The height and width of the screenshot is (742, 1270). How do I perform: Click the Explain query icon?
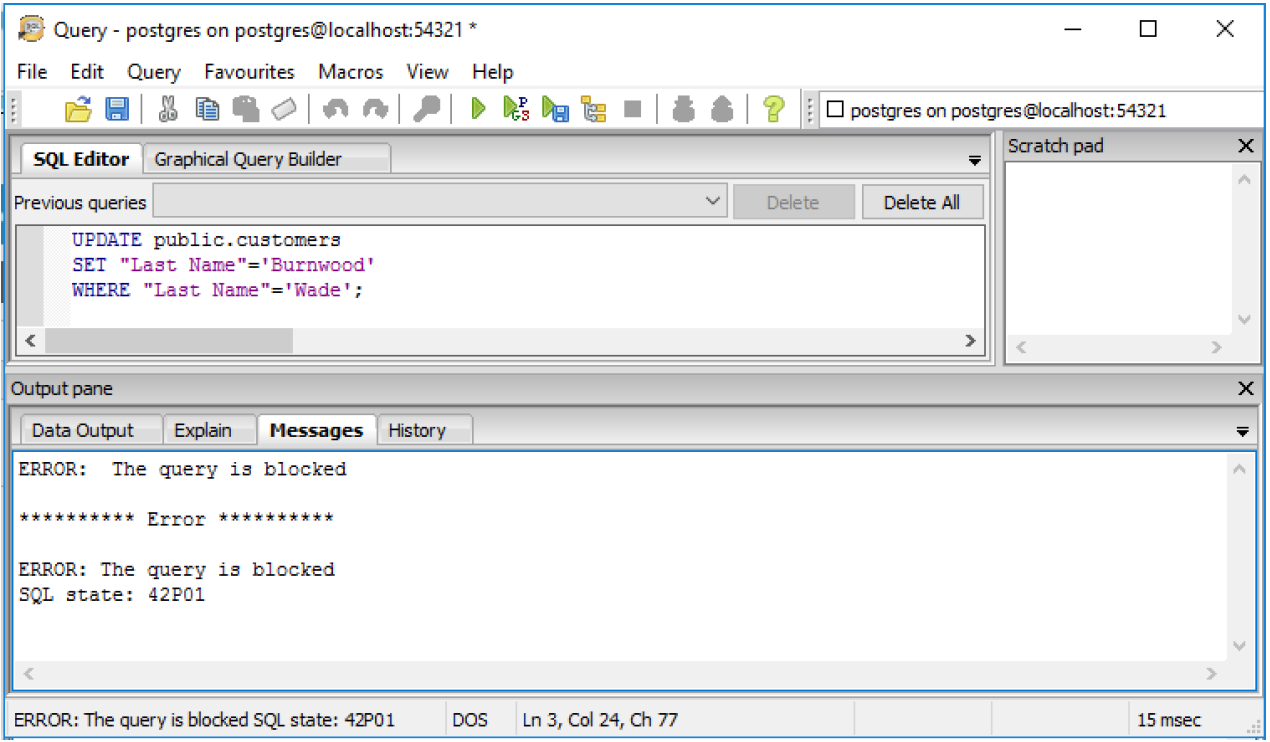(594, 109)
